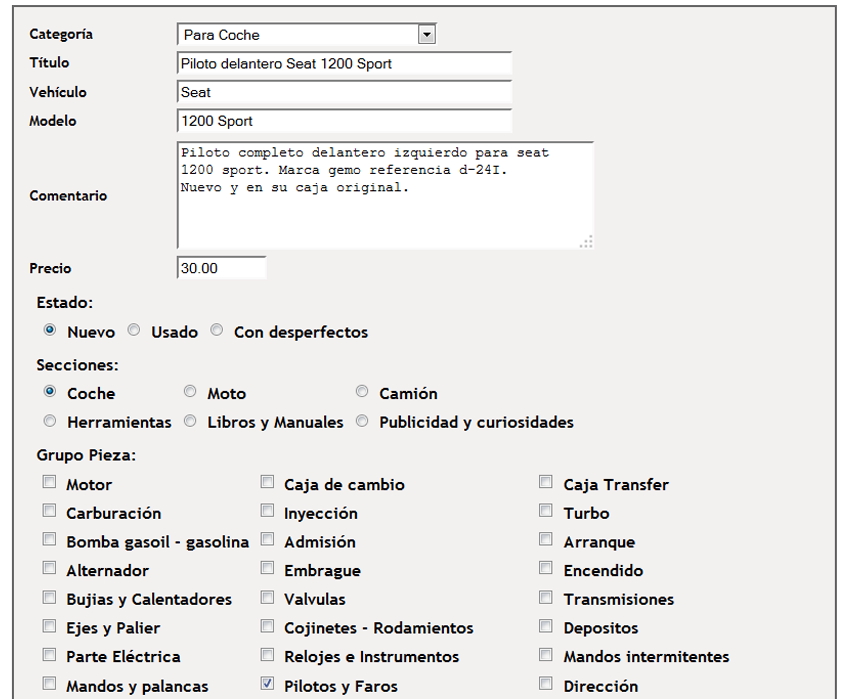Click the Precio input field
Viewport: 847px width, 699px height.
click(221, 269)
